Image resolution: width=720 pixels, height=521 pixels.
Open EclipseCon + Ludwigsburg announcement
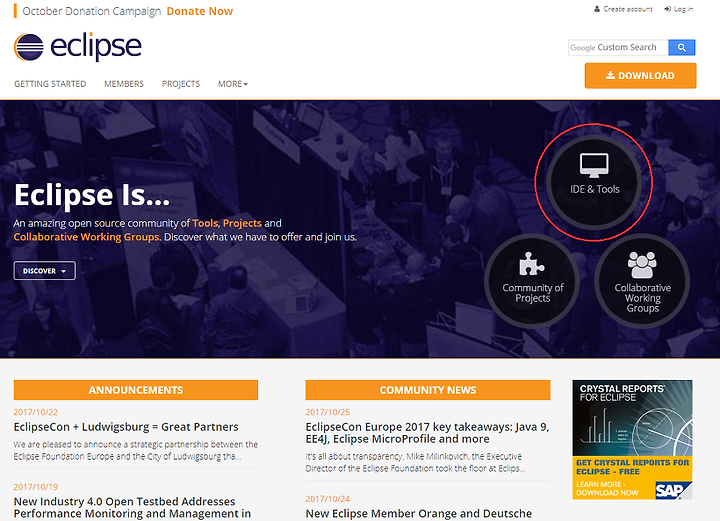[x=126, y=427]
